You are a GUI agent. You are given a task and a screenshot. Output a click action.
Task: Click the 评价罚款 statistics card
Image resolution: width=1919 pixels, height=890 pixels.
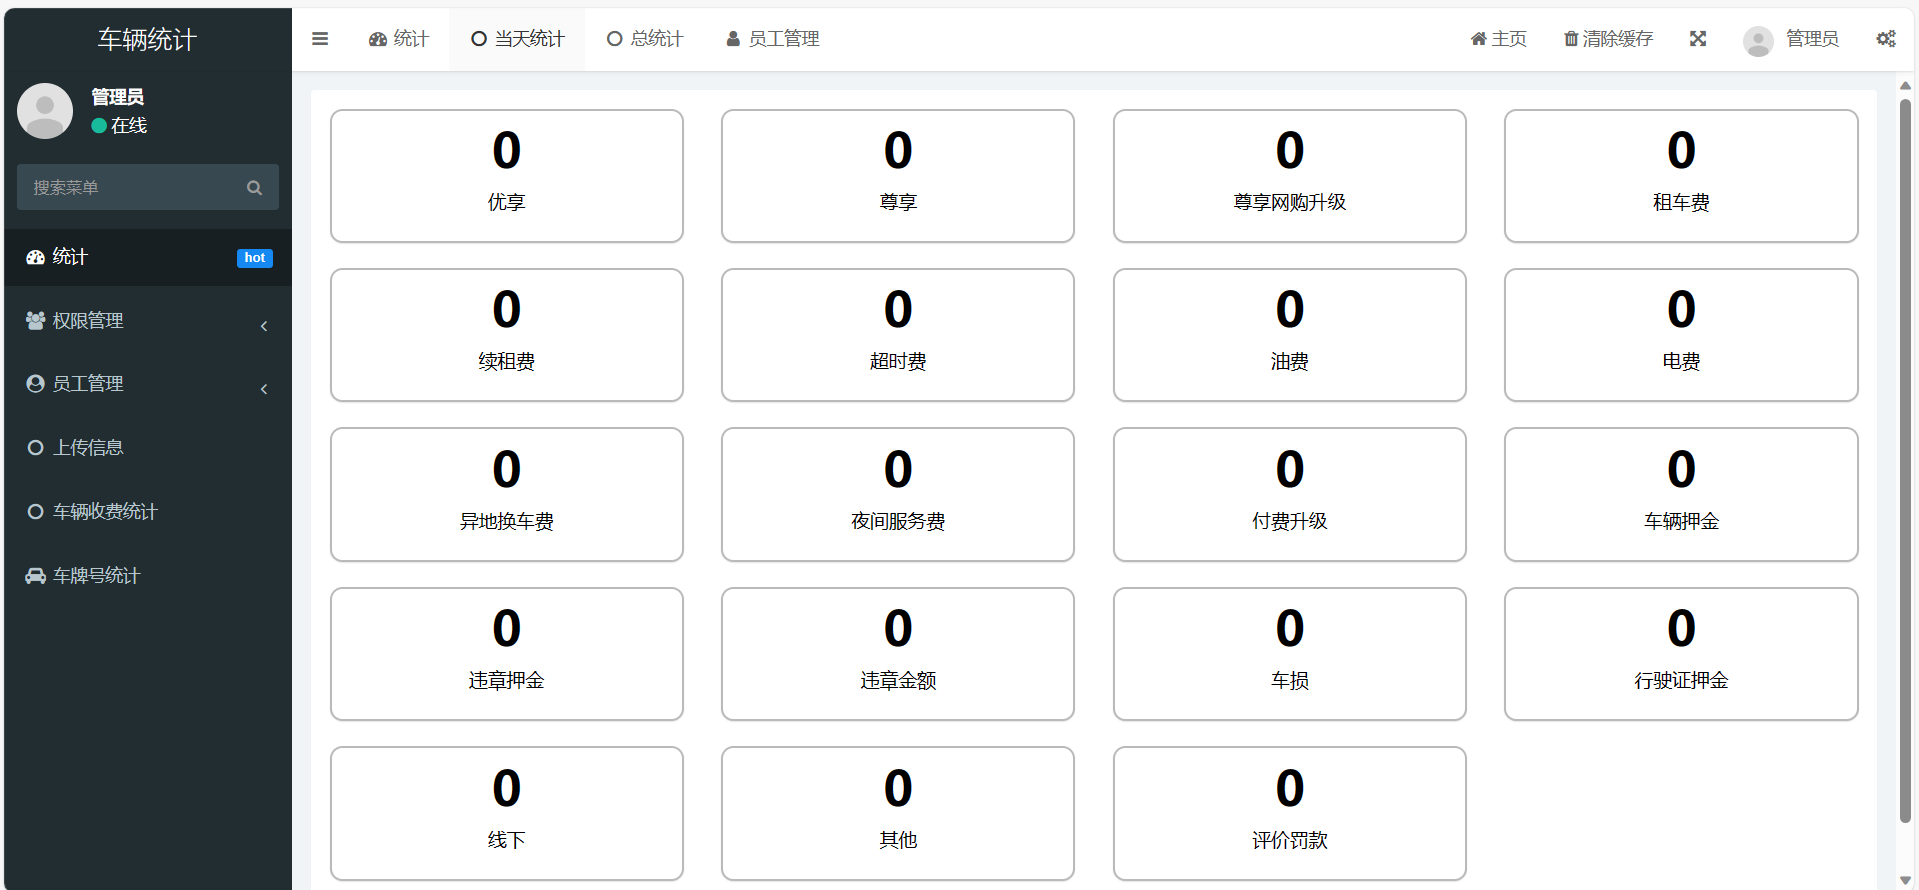1289,813
